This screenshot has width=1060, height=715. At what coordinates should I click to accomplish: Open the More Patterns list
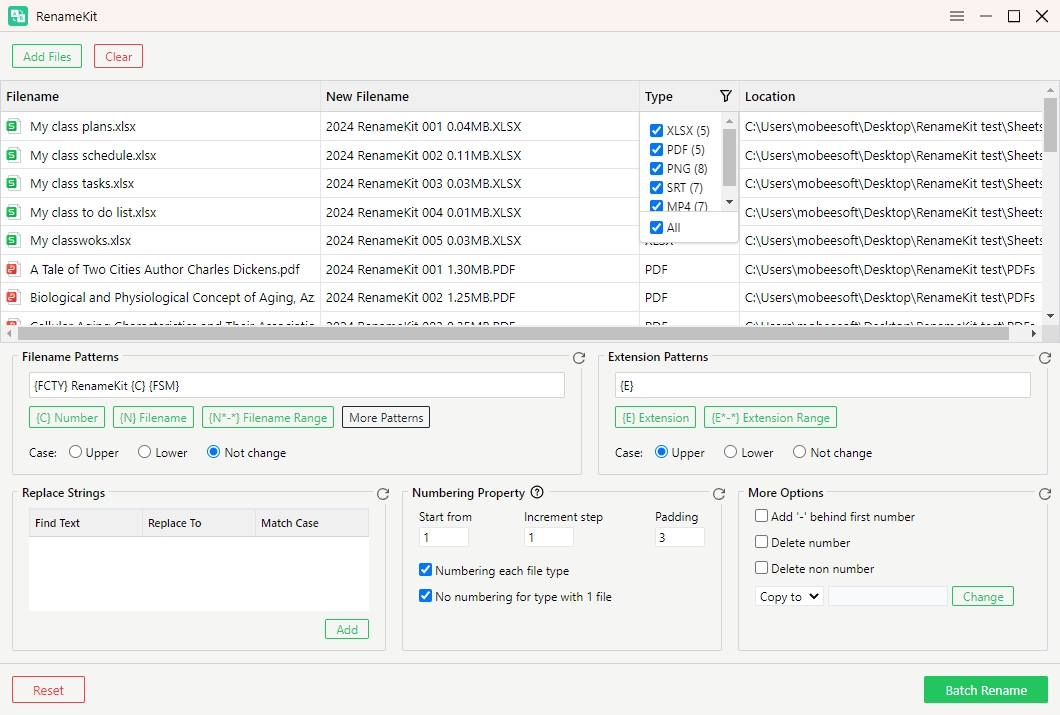point(386,417)
